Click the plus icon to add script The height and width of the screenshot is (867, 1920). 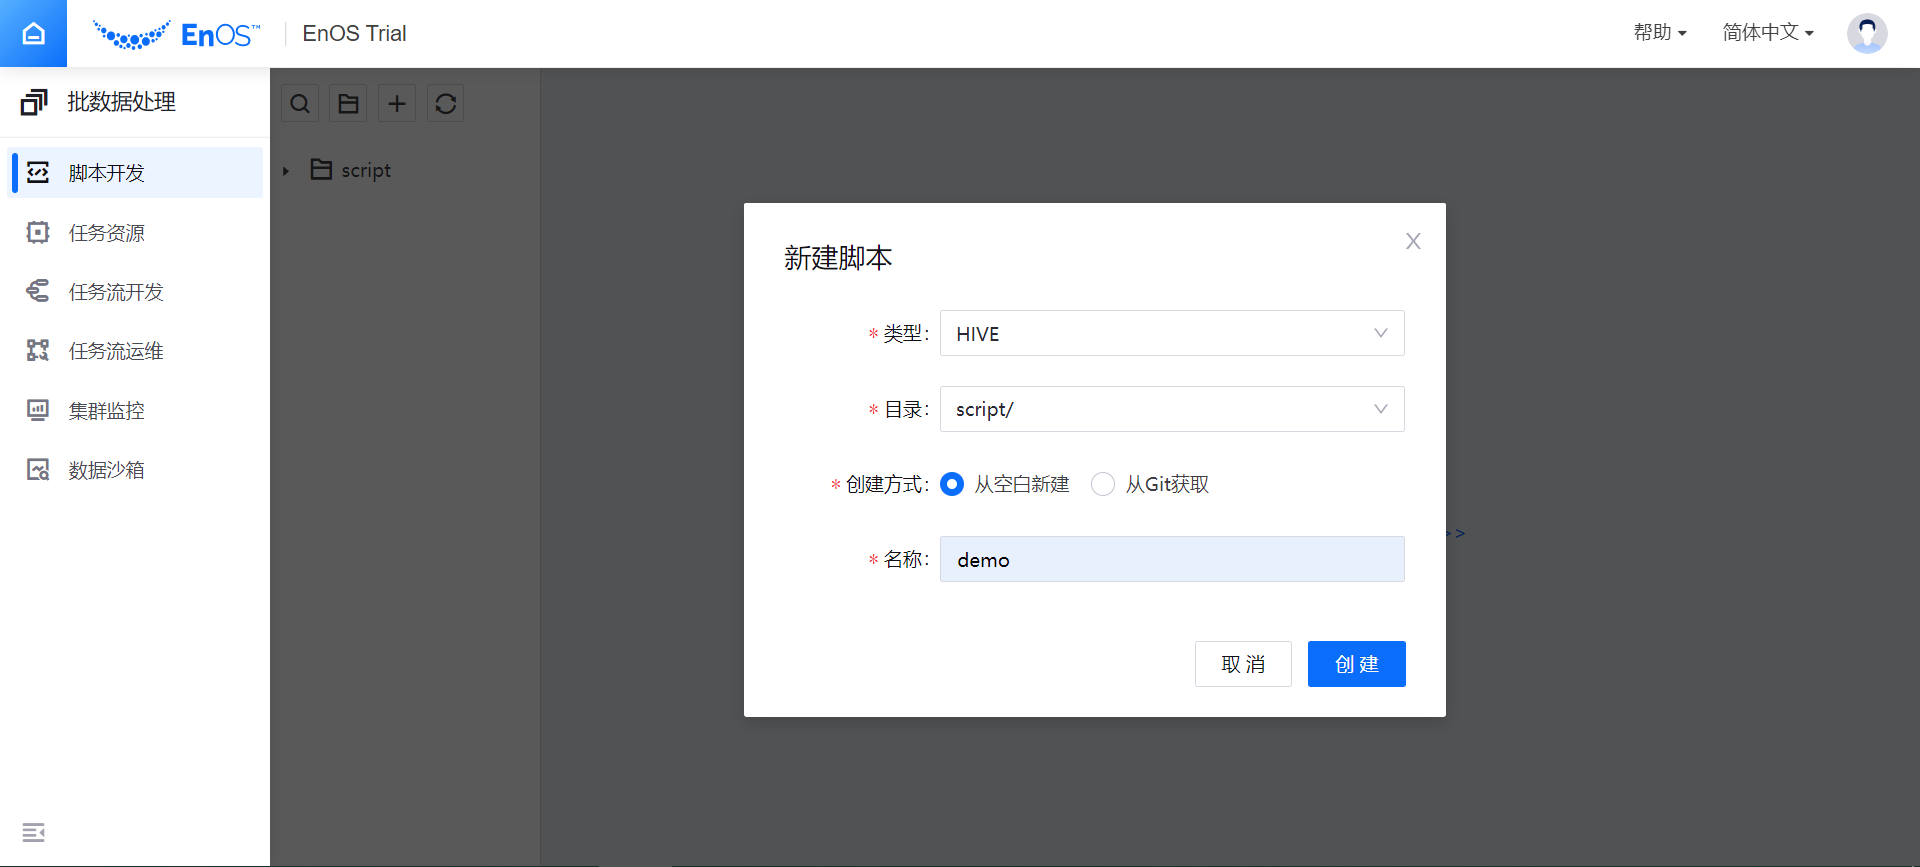pos(397,104)
